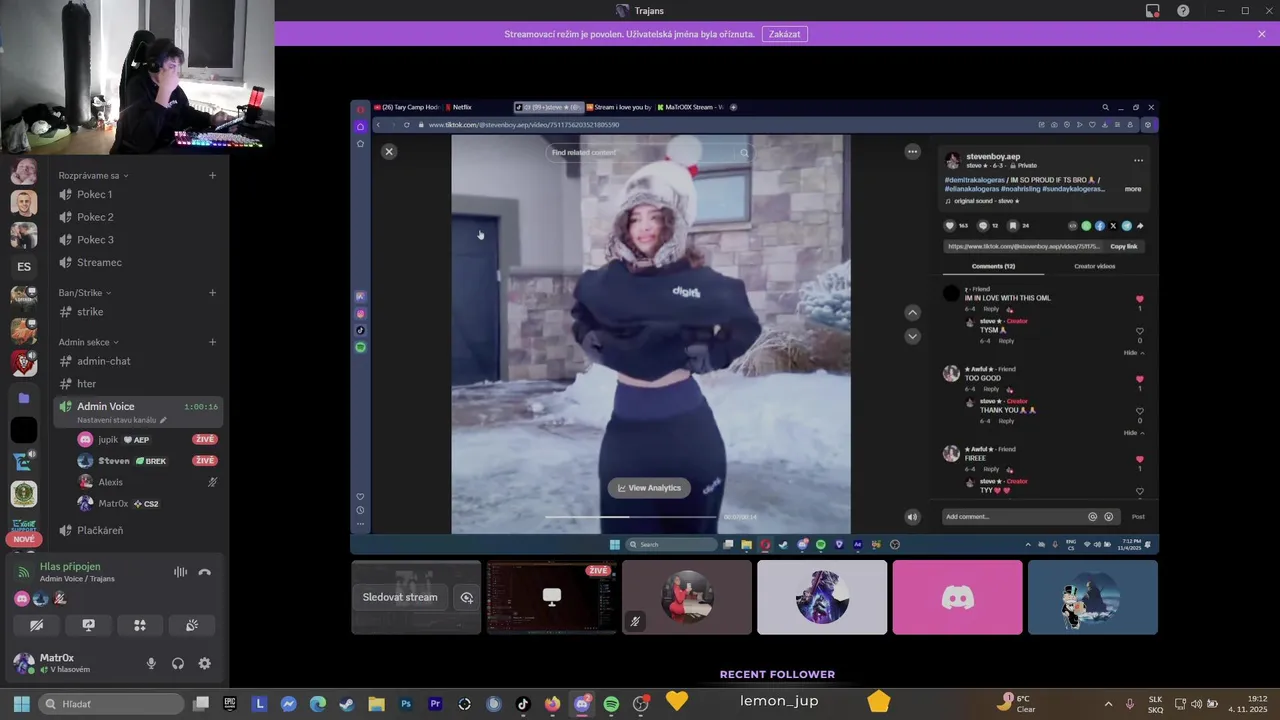Edit channel status Nastavení stavu kanálu

point(122,420)
